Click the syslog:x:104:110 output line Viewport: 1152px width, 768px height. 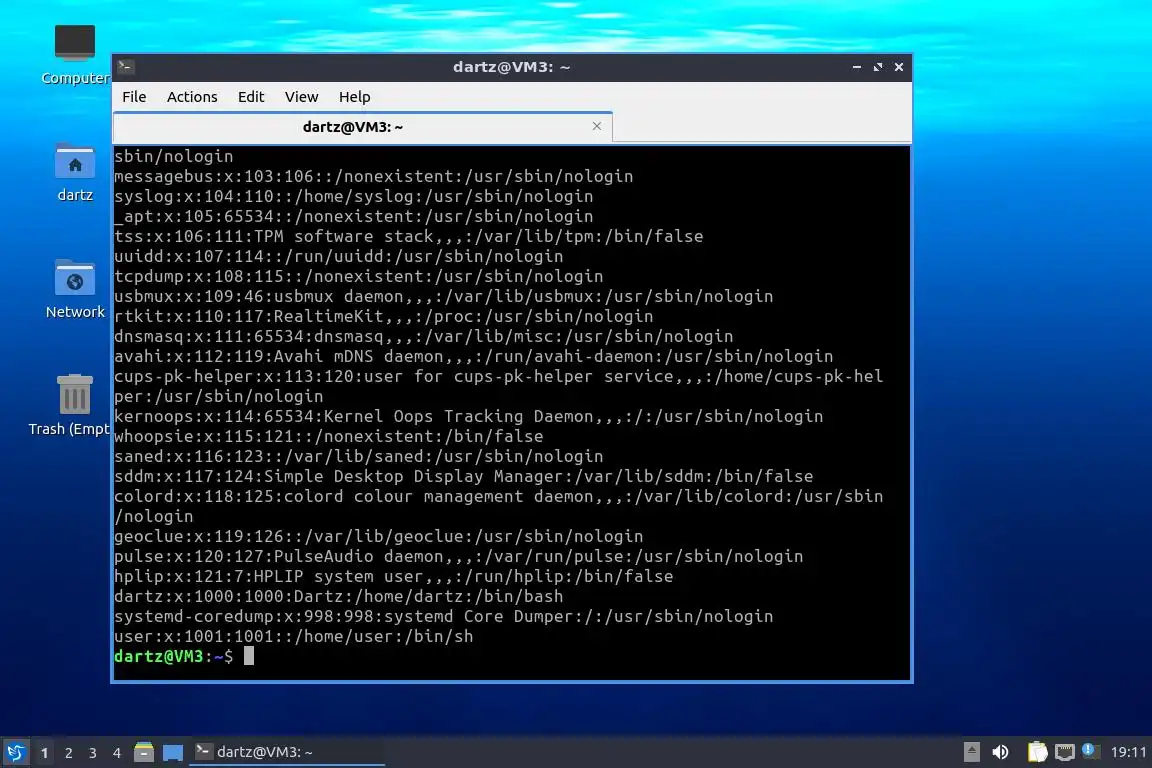(x=353, y=196)
